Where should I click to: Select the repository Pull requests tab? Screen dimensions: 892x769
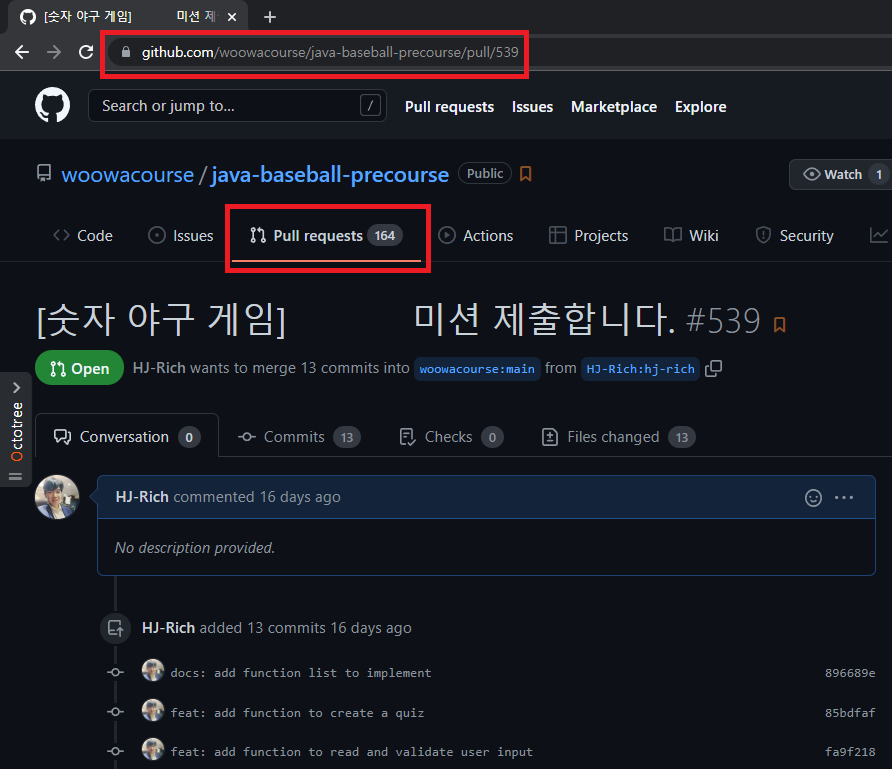point(326,235)
